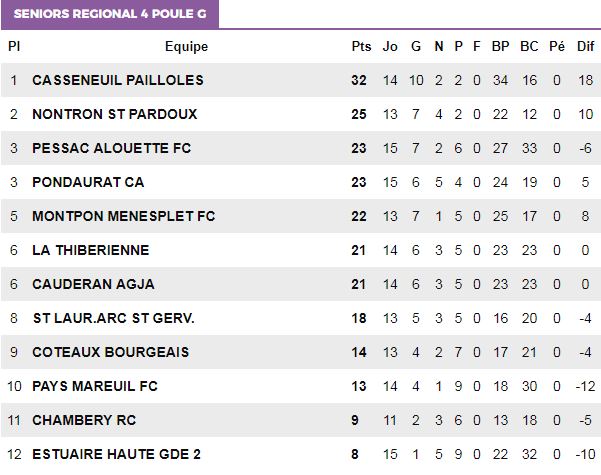
Task: Select Montpon Menesplet FC in the standings
Action: point(123,216)
